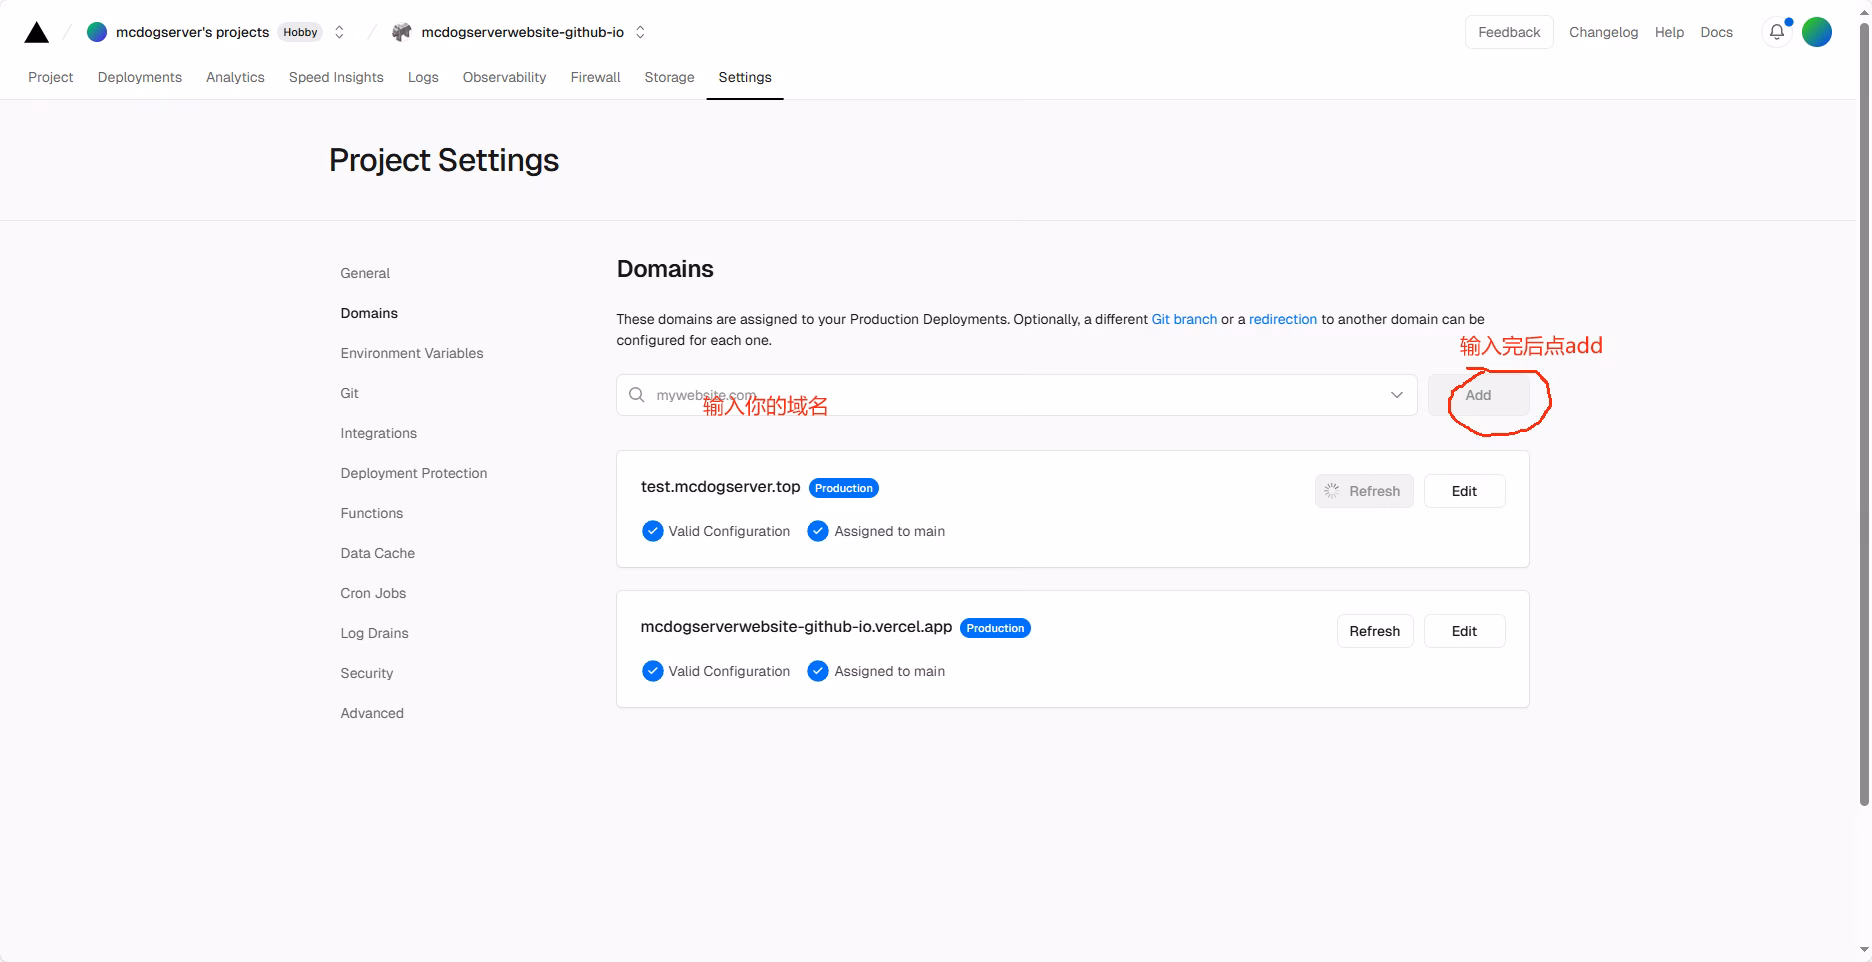Open the Firewall tab
Viewport: 1872px width, 962px height.
pyautogui.click(x=595, y=77)
